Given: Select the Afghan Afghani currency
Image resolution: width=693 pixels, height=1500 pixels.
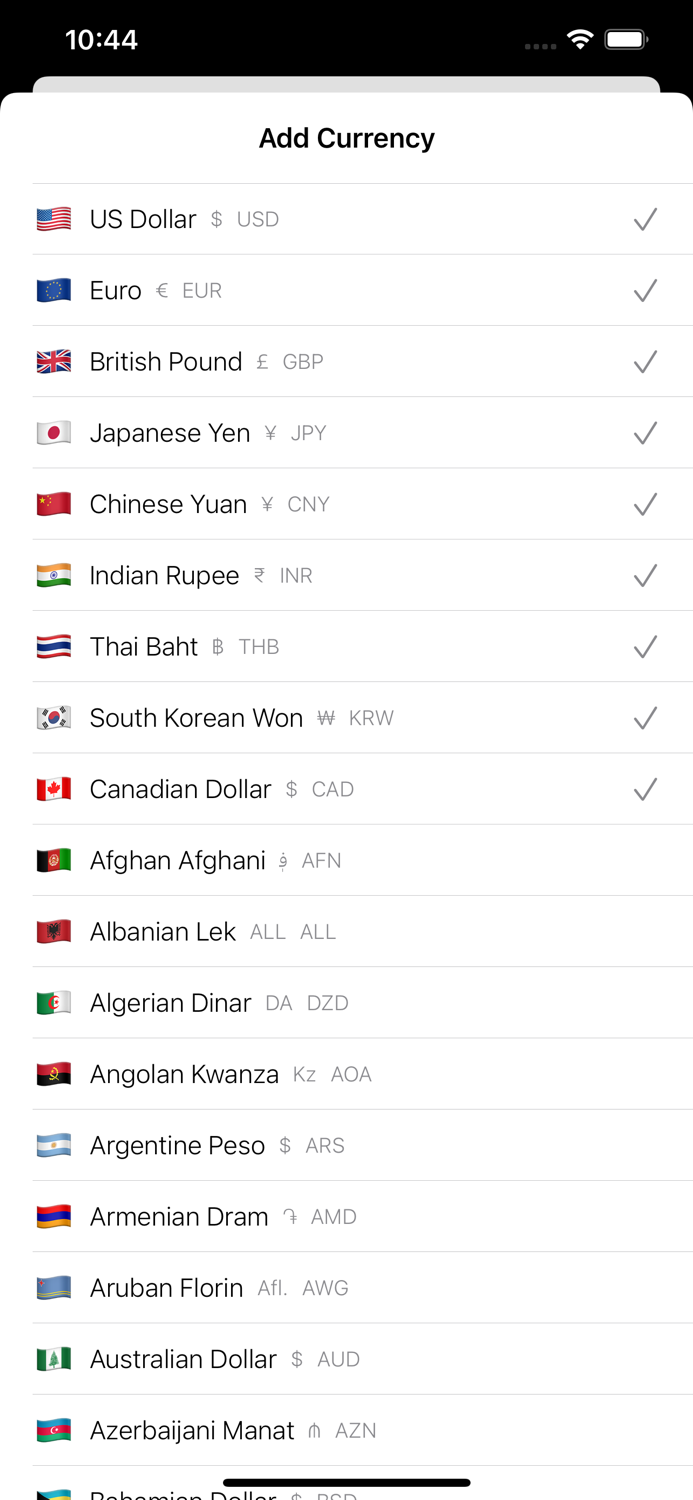Looking at the screenshot, I should (346, 860).
